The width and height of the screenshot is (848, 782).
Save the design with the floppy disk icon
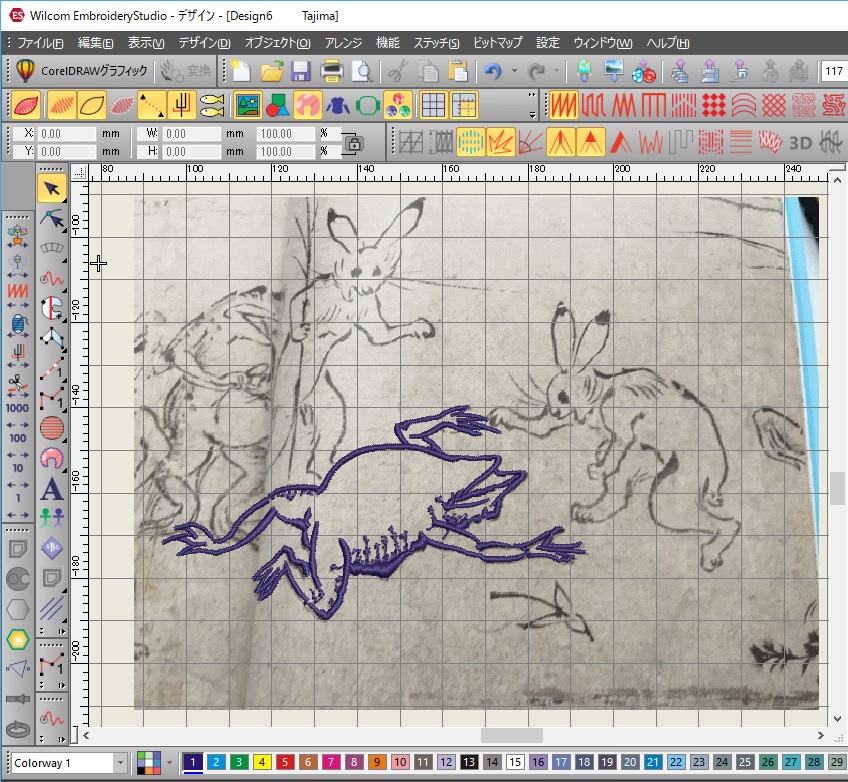[301, 71]
